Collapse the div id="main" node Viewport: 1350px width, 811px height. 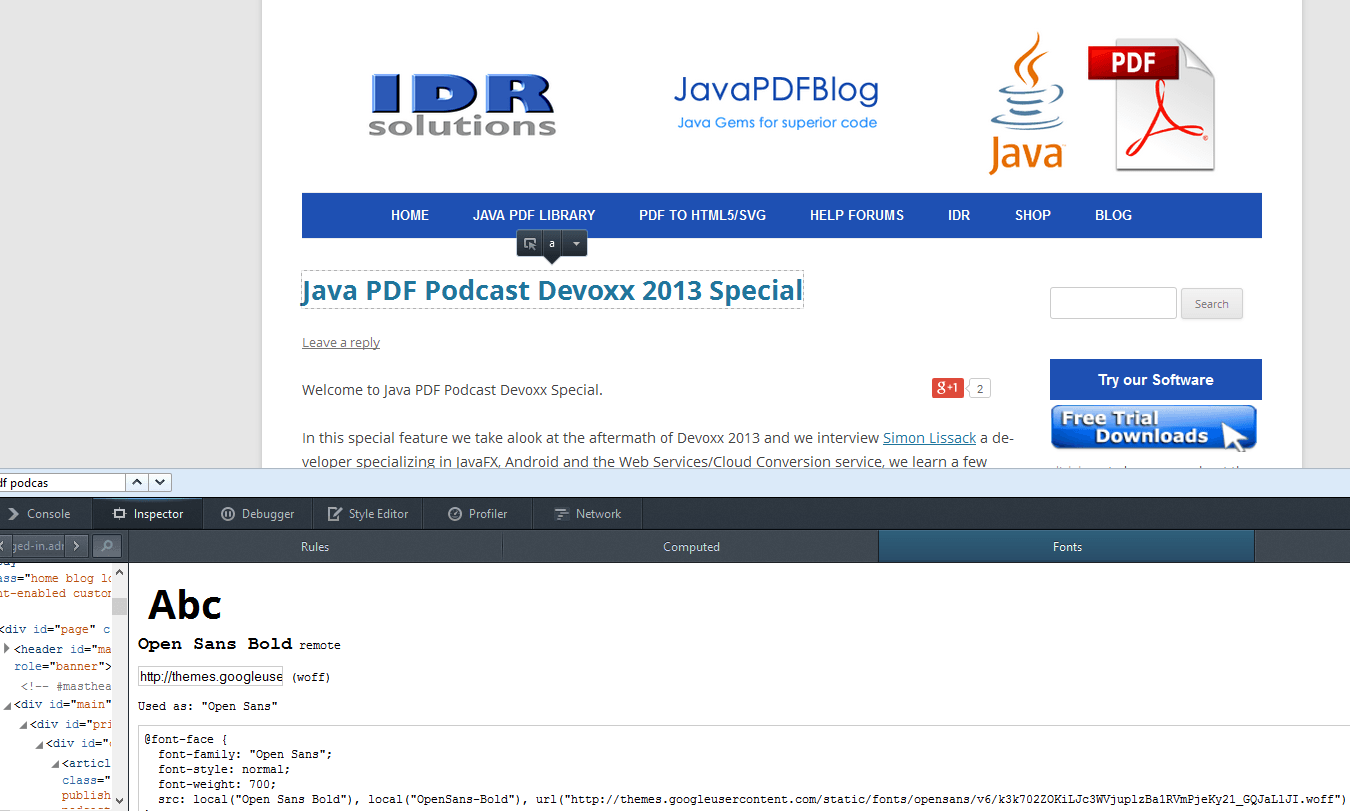pos(7,705)
